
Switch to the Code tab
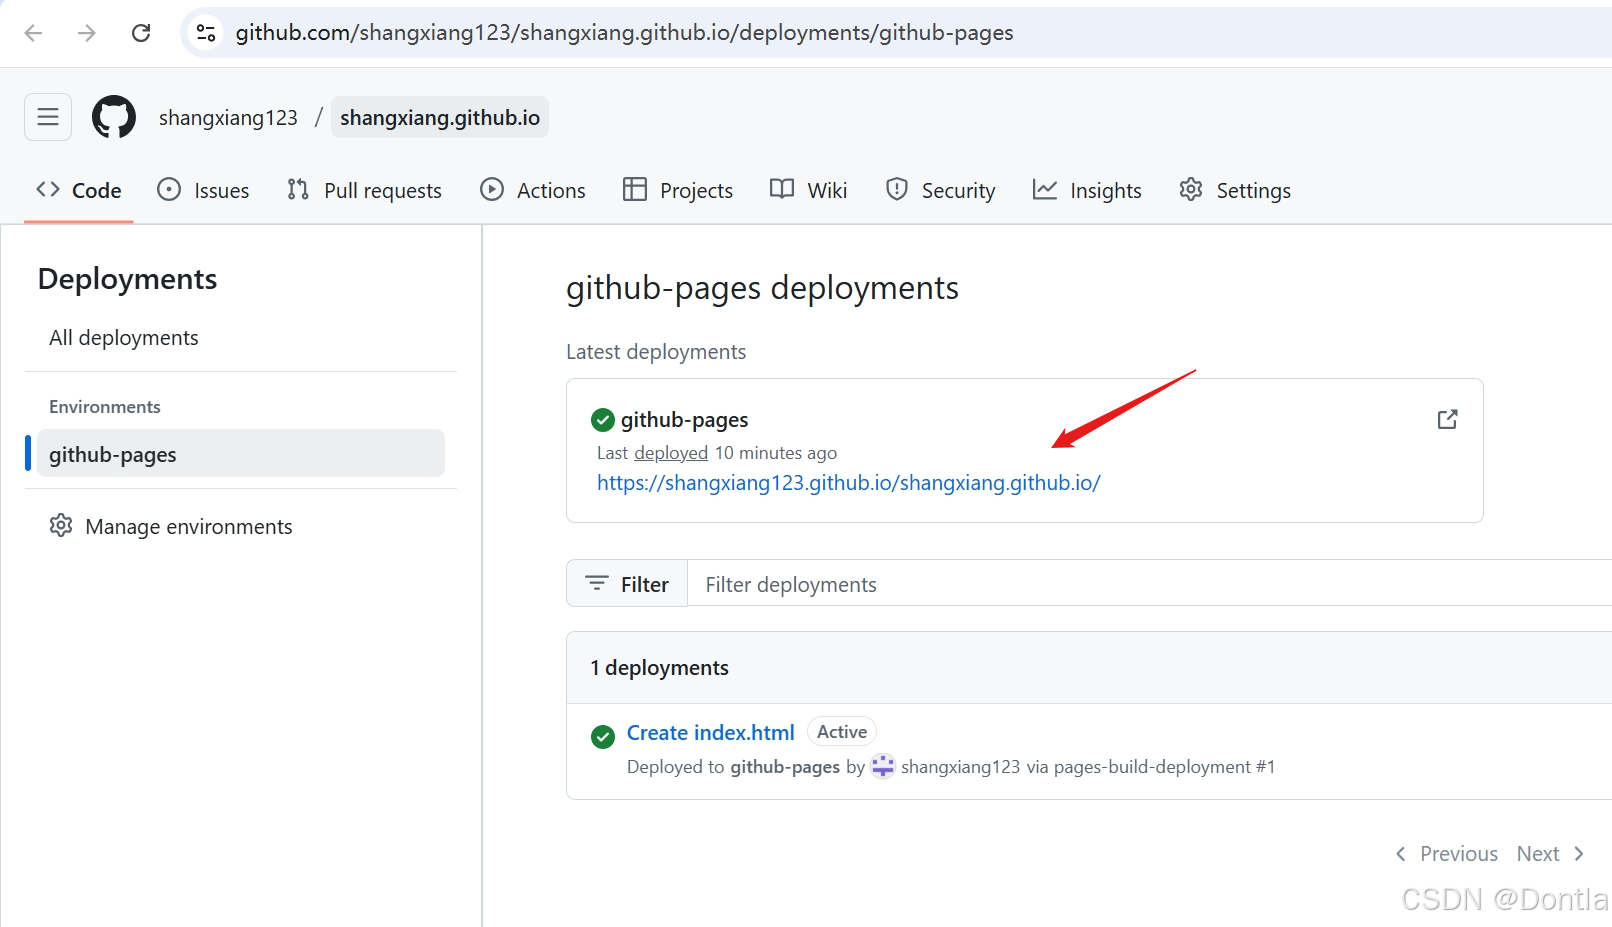(x=78, y=189)
